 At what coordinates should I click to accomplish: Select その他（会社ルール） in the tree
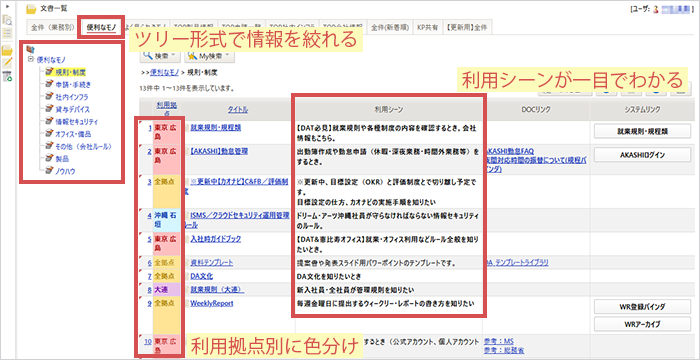(83, 146)
